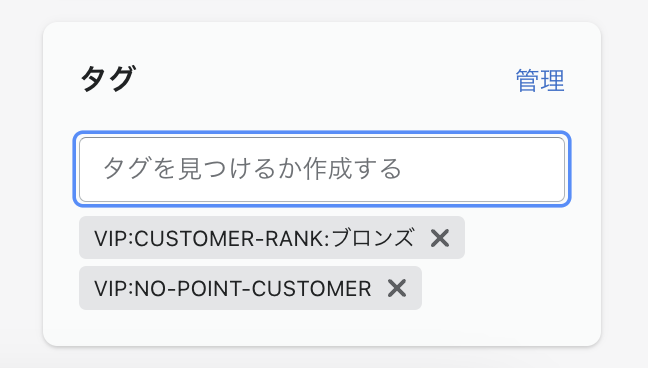
Task: Dismiss the second VIP tag chip
Action: [x=397, y=288]
